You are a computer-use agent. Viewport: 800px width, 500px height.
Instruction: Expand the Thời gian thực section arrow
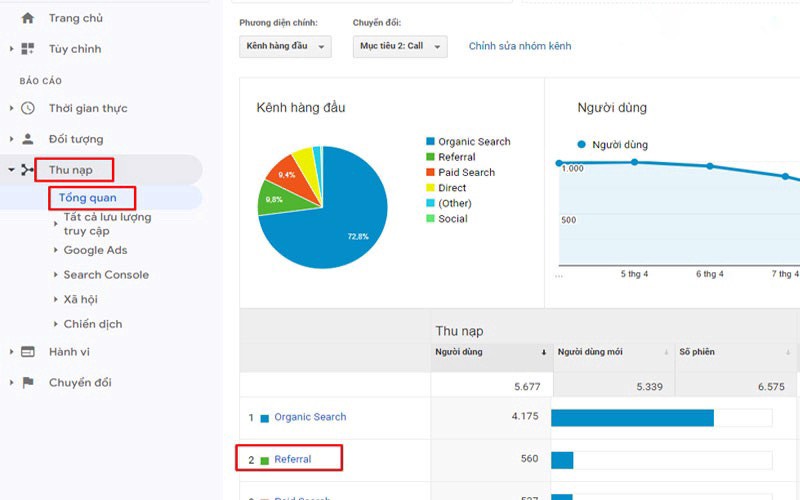point(11,108)
